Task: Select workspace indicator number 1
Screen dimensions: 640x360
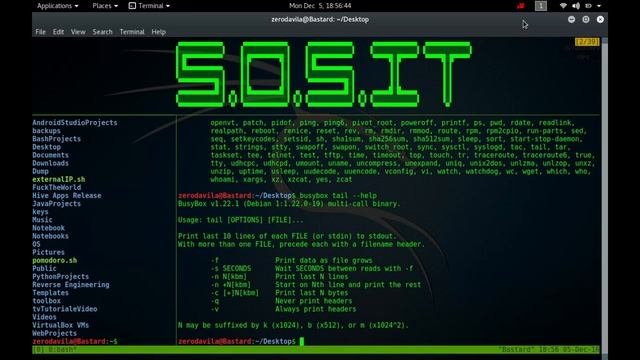Action: coord(541,6)
